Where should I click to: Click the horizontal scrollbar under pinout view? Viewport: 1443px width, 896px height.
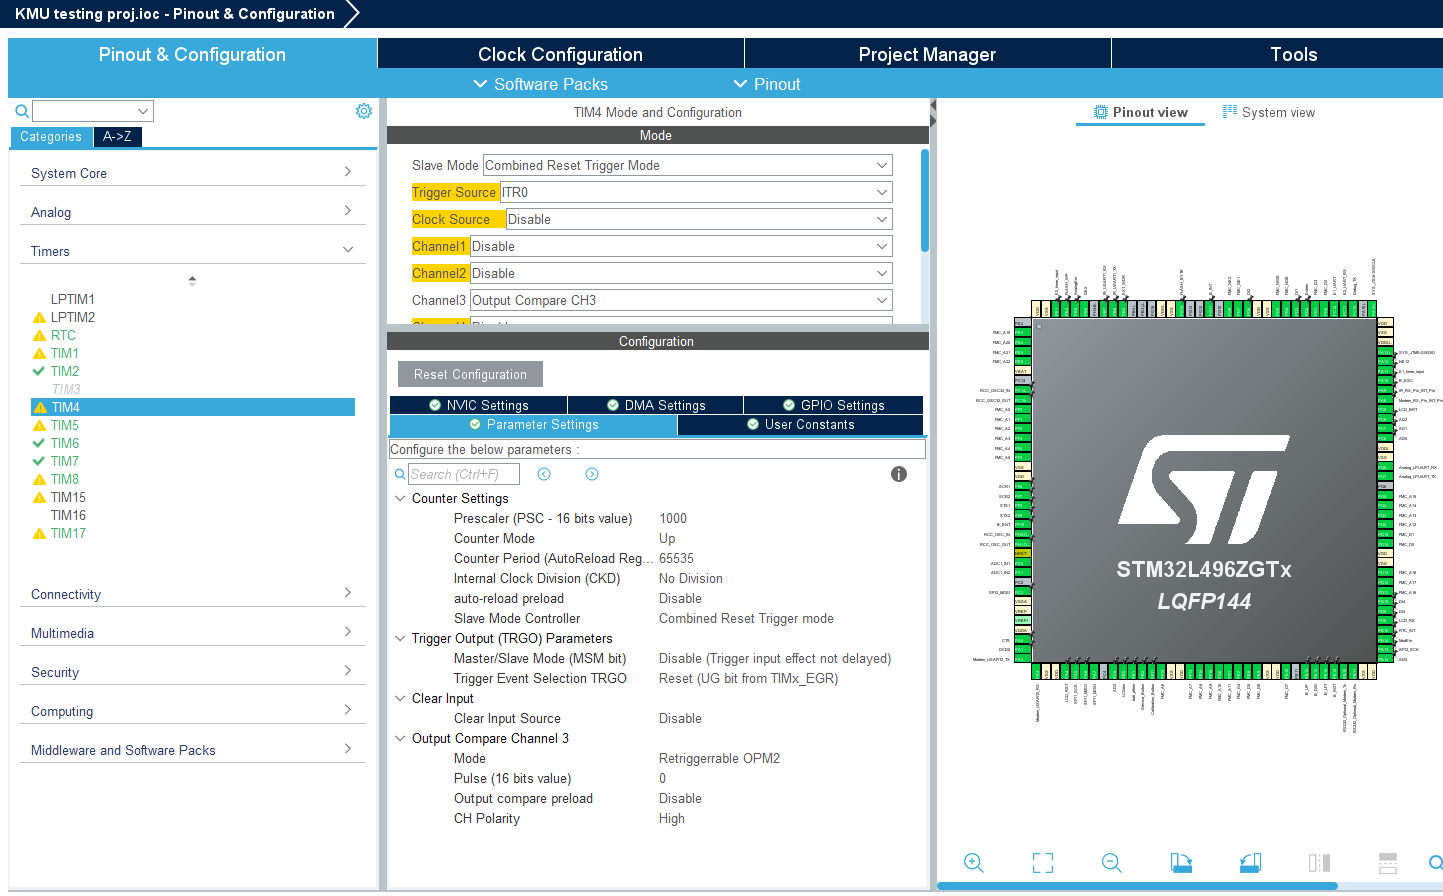click(x=1137, y=886)
